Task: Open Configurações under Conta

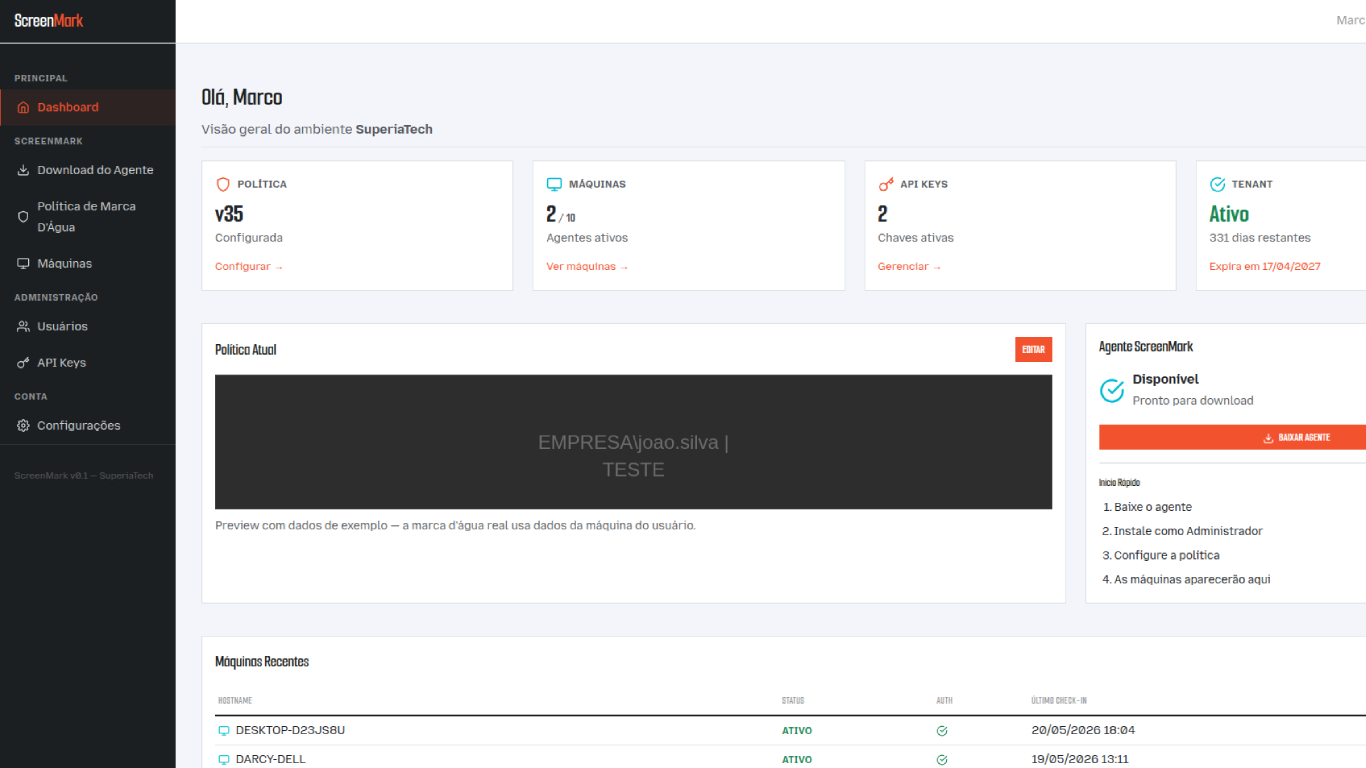Action: click(88, 426)
